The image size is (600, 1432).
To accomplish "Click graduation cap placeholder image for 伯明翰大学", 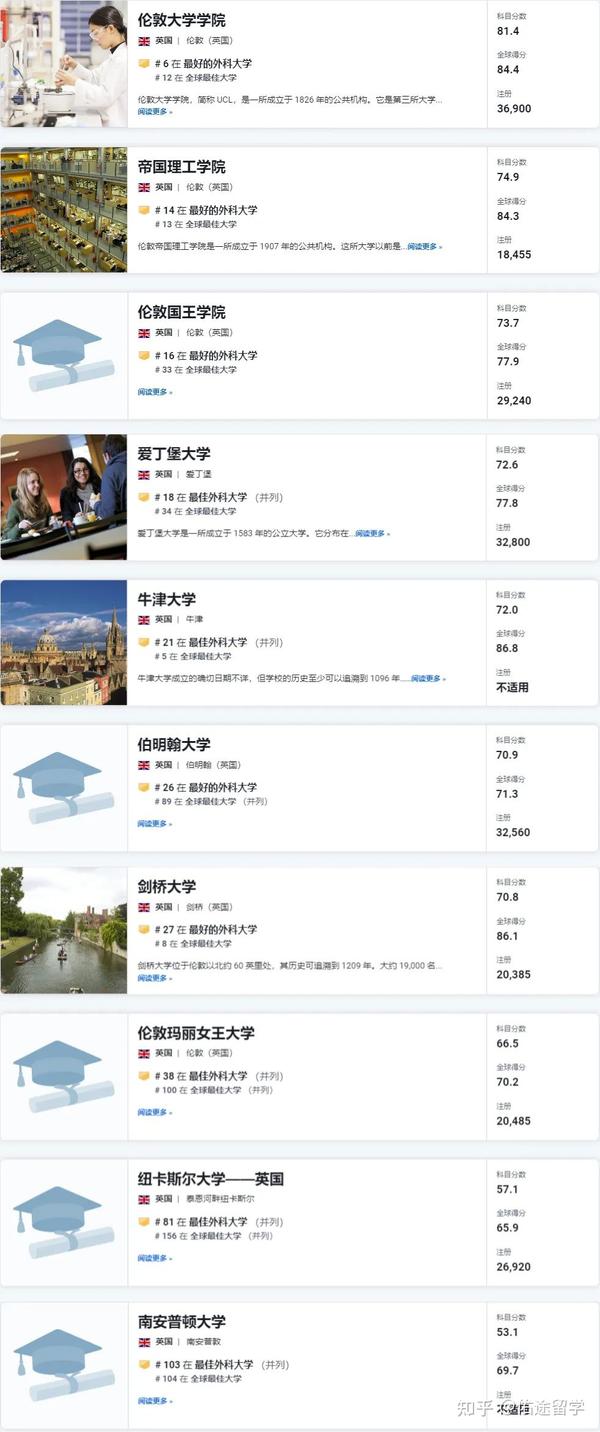I will pos(64,788).
